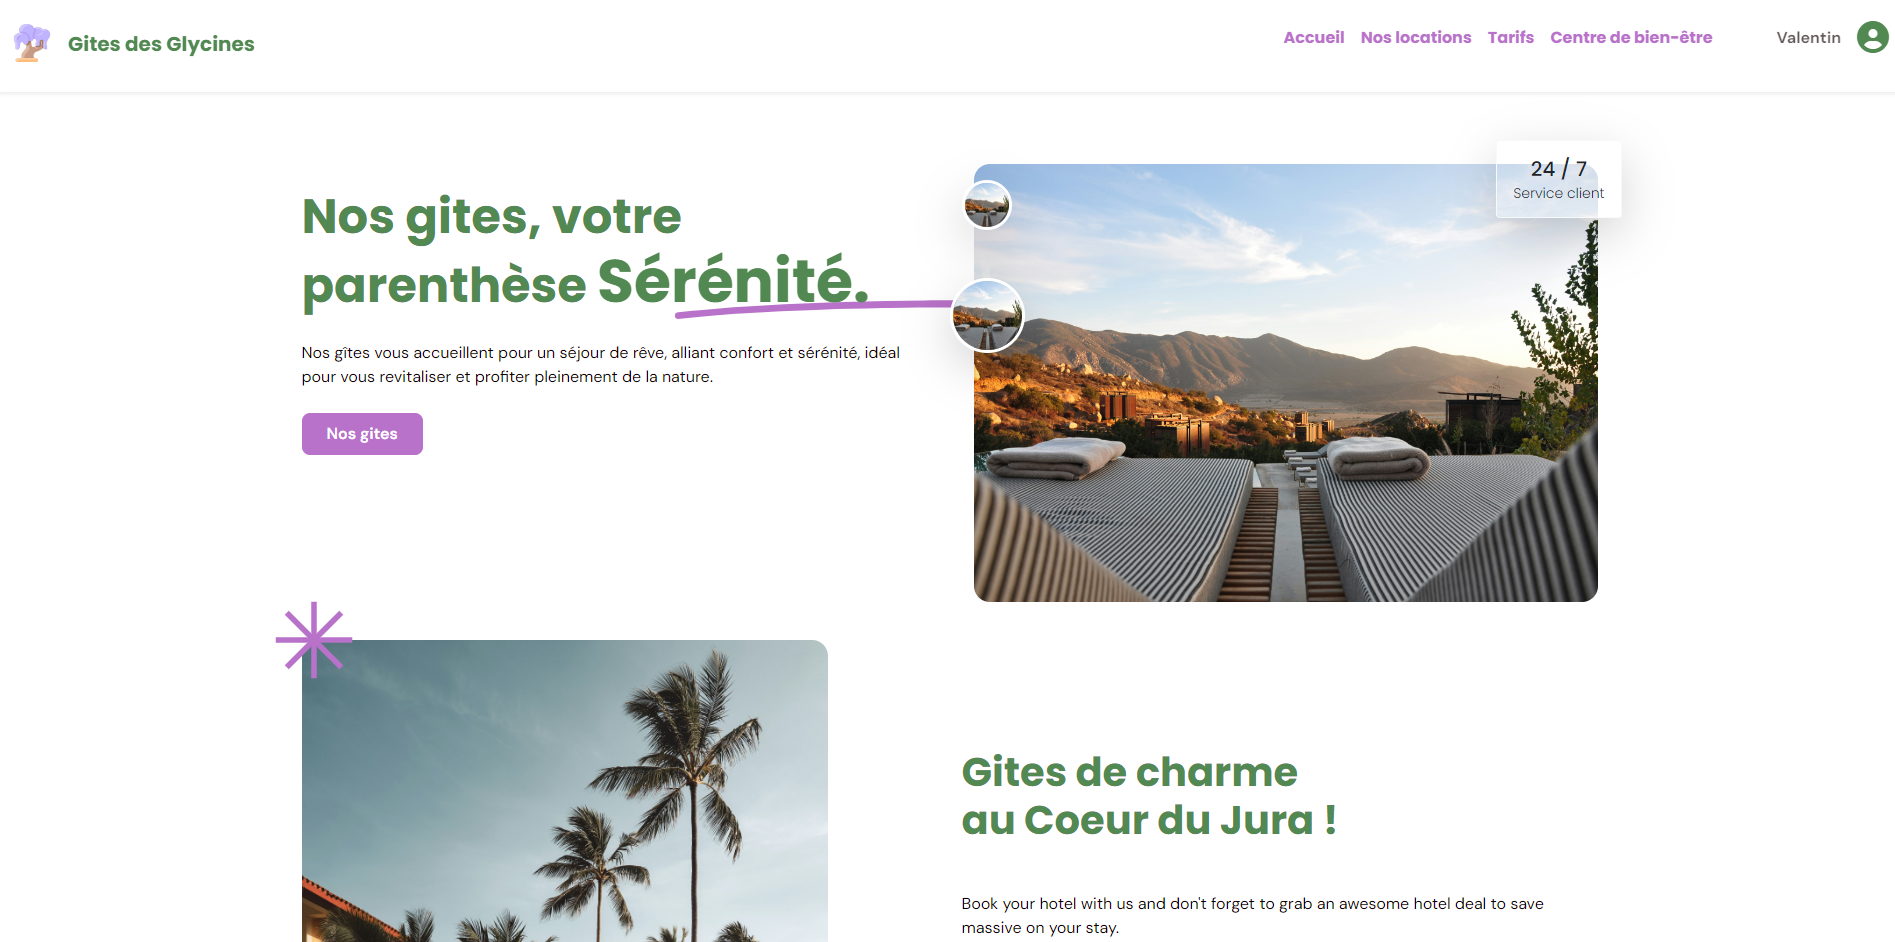Click the wisteria tree logo icon
The width and height of the screenshot is (1895, 942).
coord(32,43)
